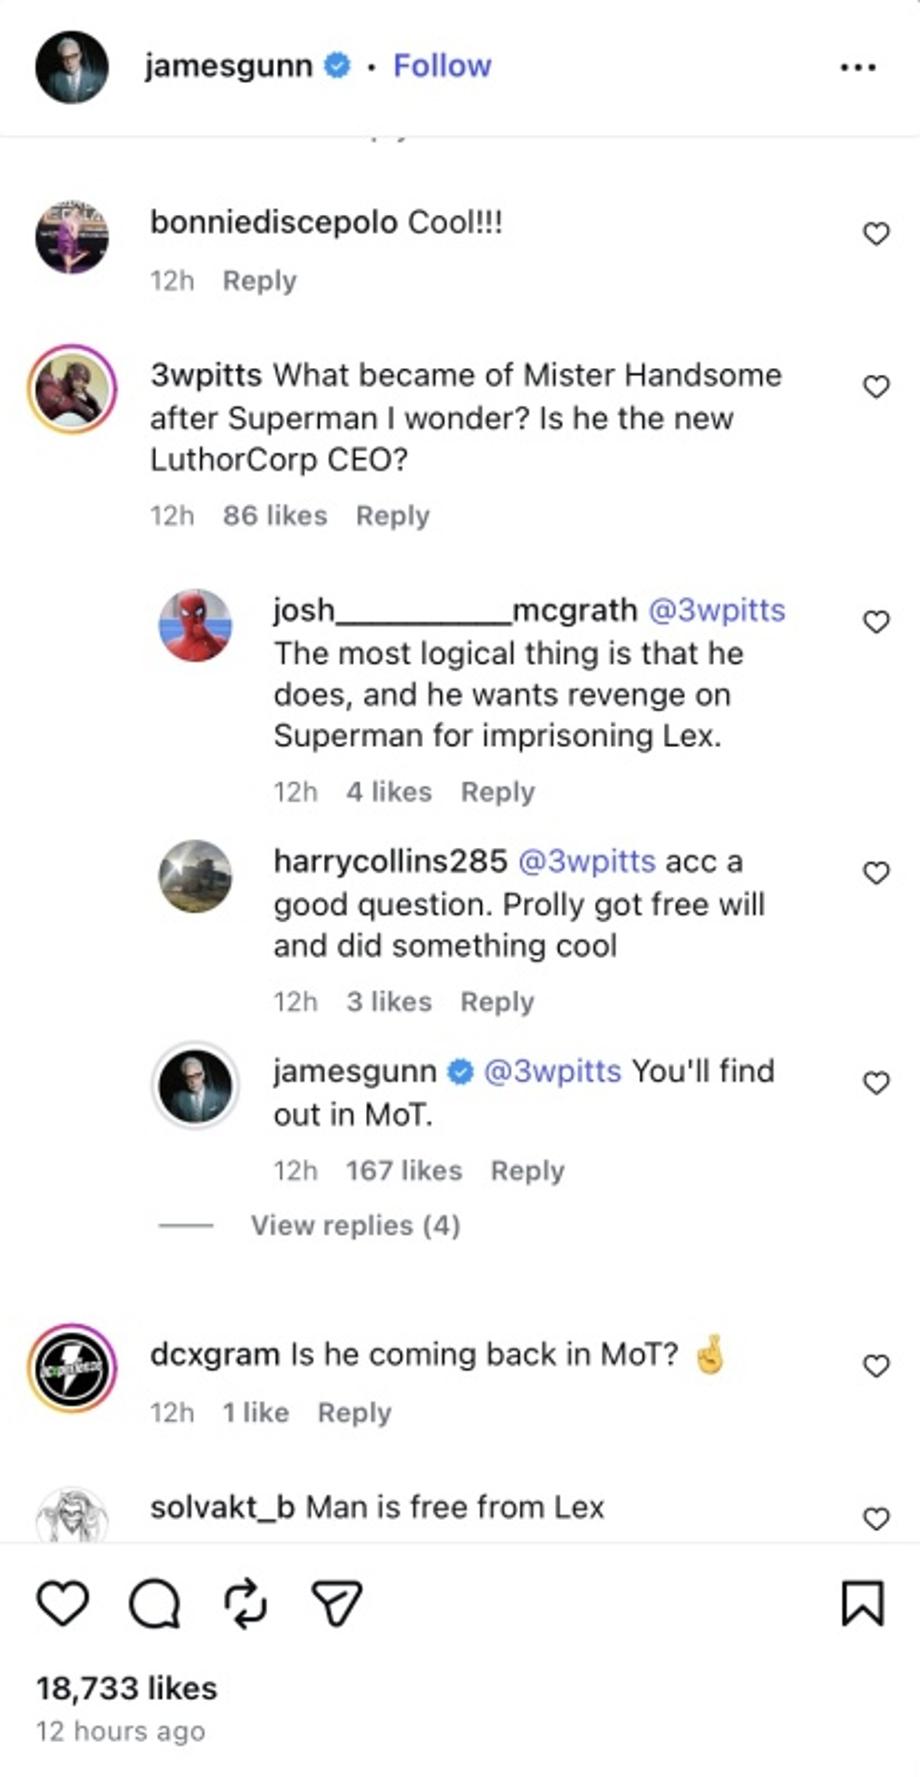This screenshot has height=1777, width=920.
Task: Share post via paper plane icon
Action: click(336, 1603)
